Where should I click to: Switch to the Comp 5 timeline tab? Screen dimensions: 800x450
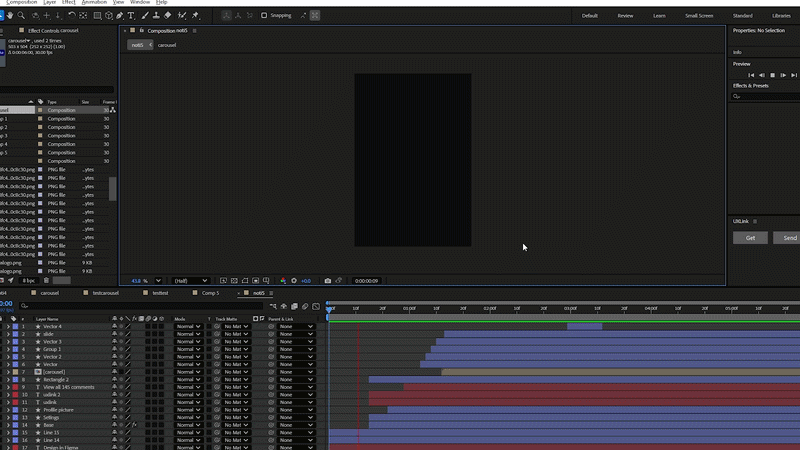pyautogui.click(x=210, y=293)
